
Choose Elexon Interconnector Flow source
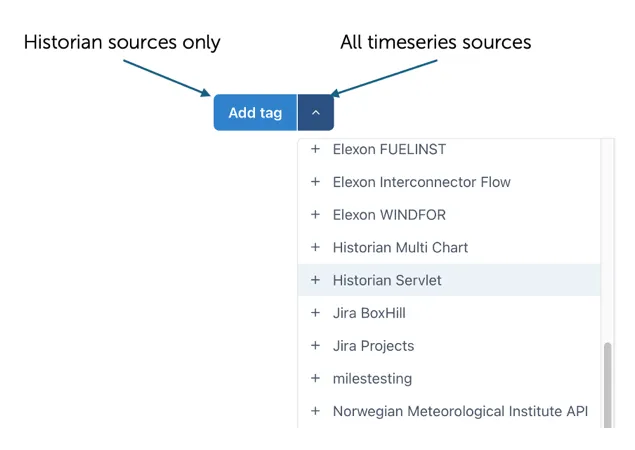[x=421, y=182]
